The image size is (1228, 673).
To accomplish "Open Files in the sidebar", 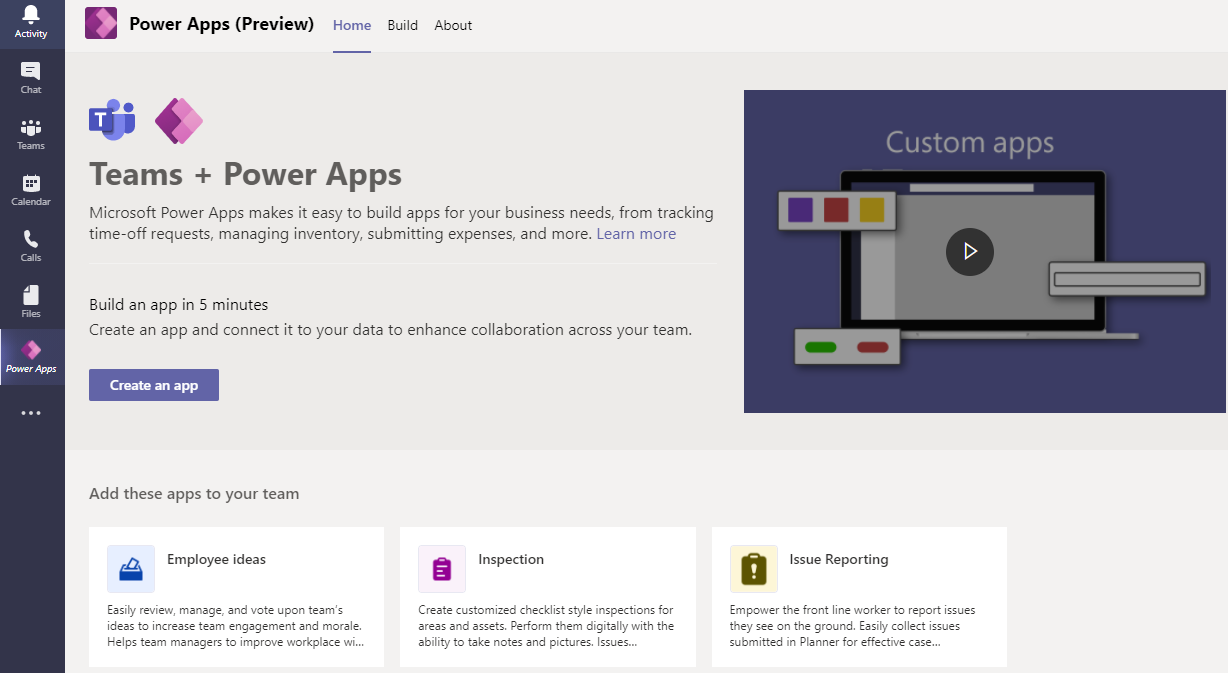I will [31, 302].
